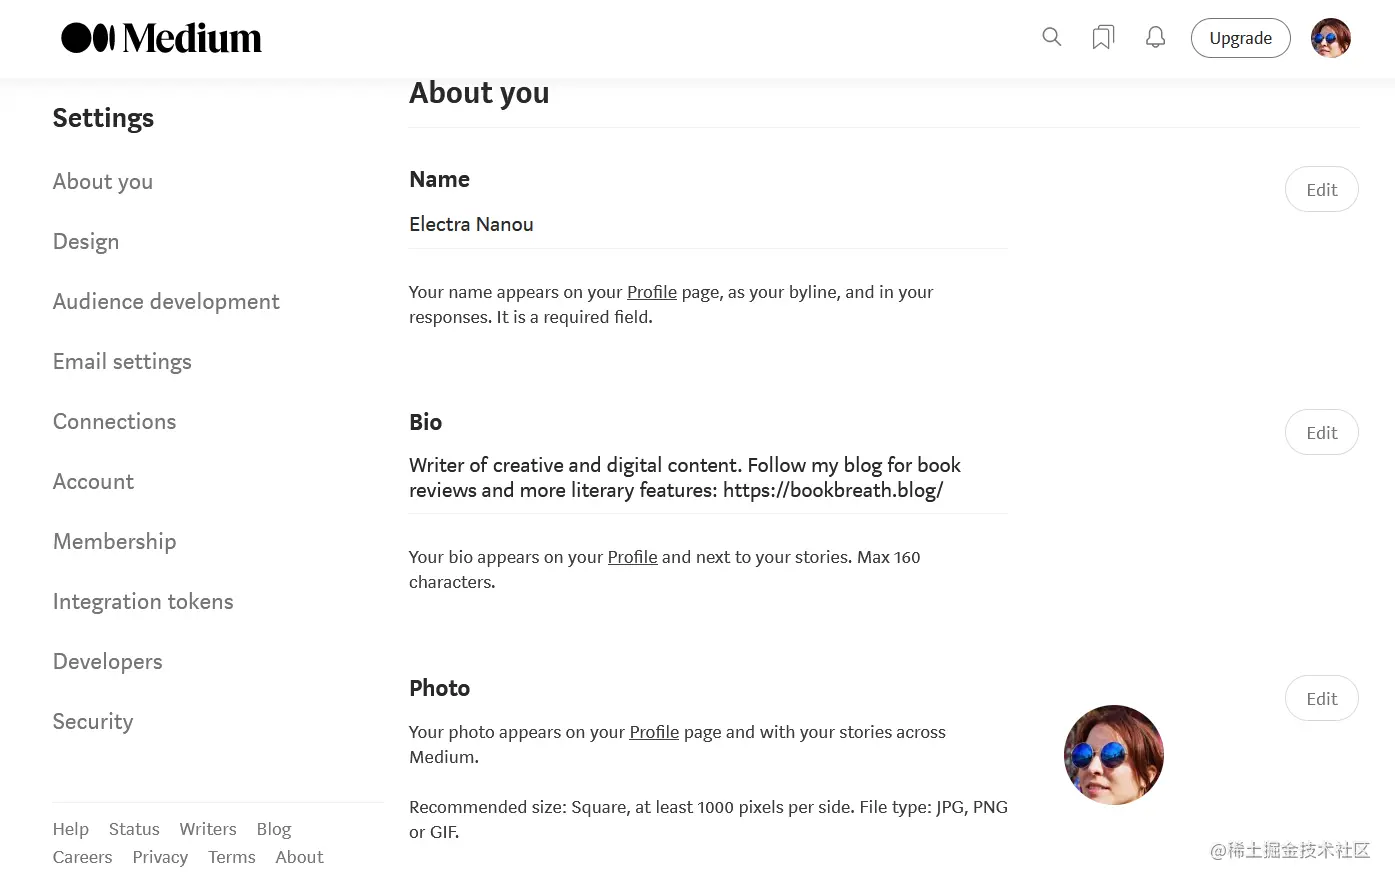Viewport: 1395px width, 885px height.
Task: Open Integration tokens settings
Action: tap(143, 601)
